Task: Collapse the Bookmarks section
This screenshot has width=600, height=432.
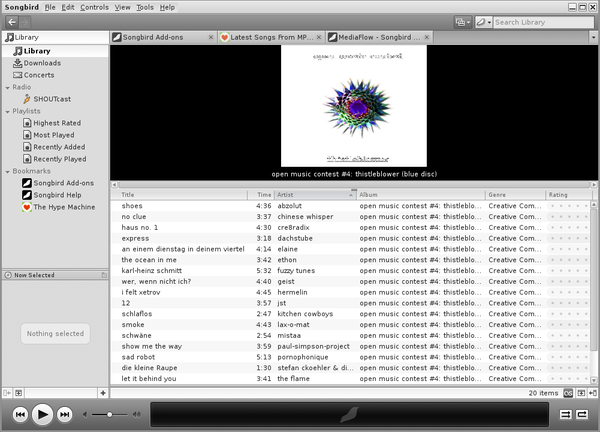Action: pyautogui.click(x=7, y=172)
